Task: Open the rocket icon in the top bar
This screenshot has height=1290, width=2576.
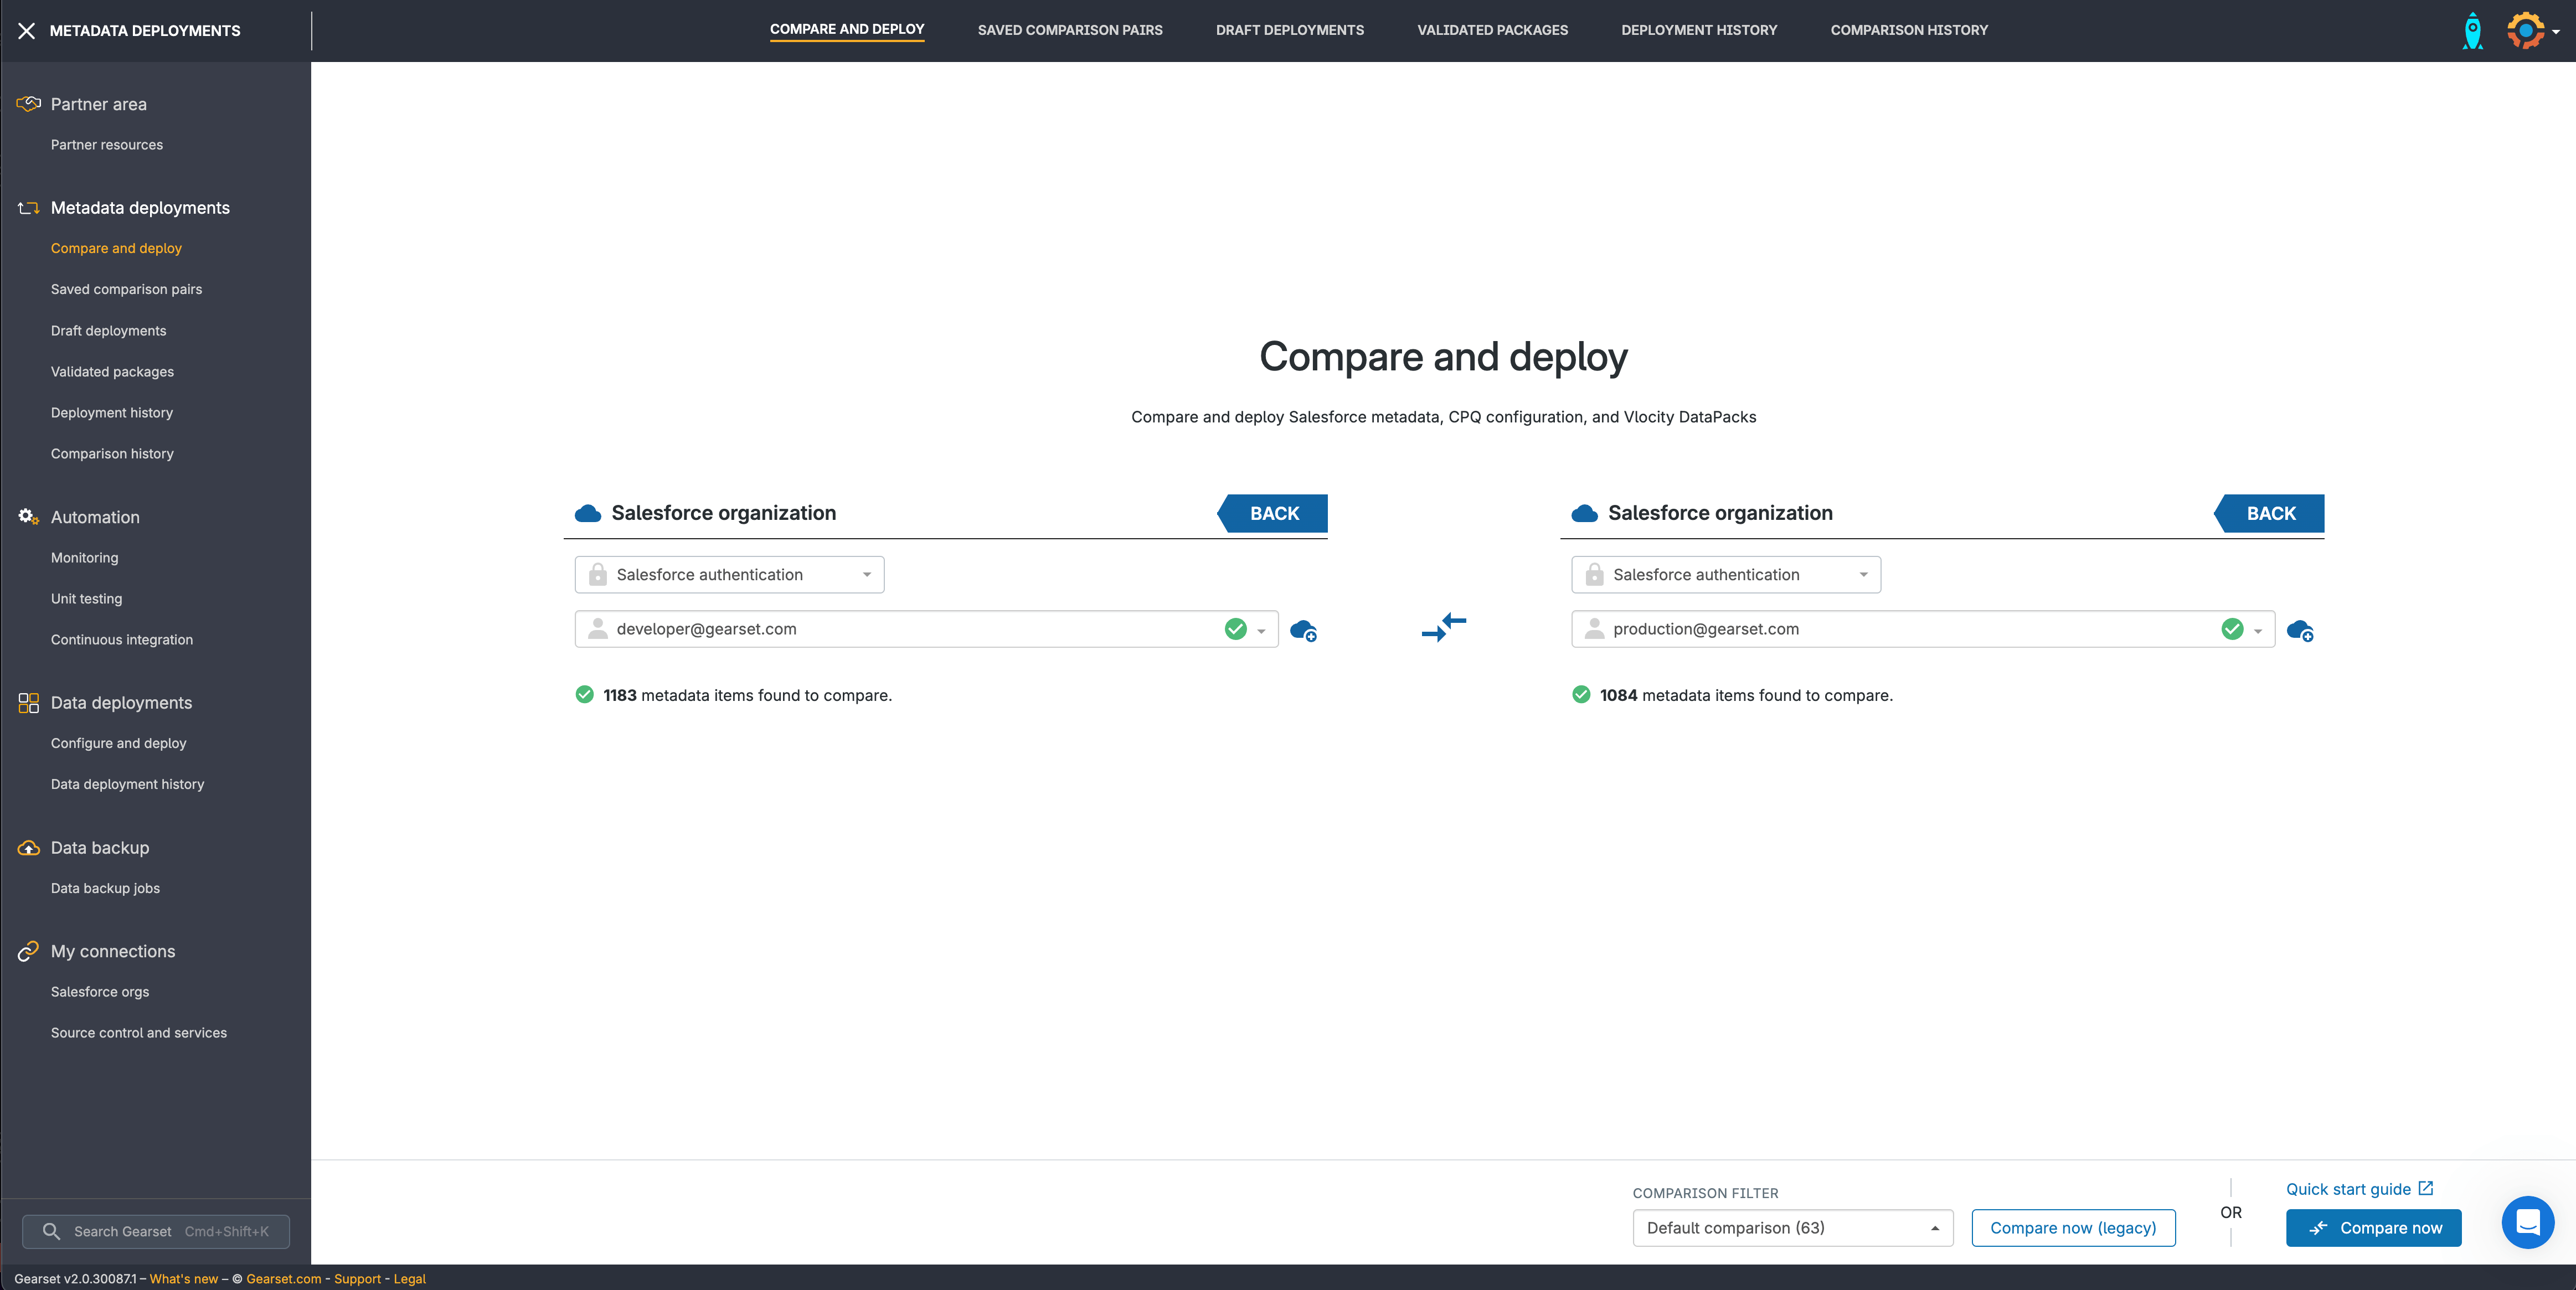Action: pyautogui.click(x=2472, y=30)
